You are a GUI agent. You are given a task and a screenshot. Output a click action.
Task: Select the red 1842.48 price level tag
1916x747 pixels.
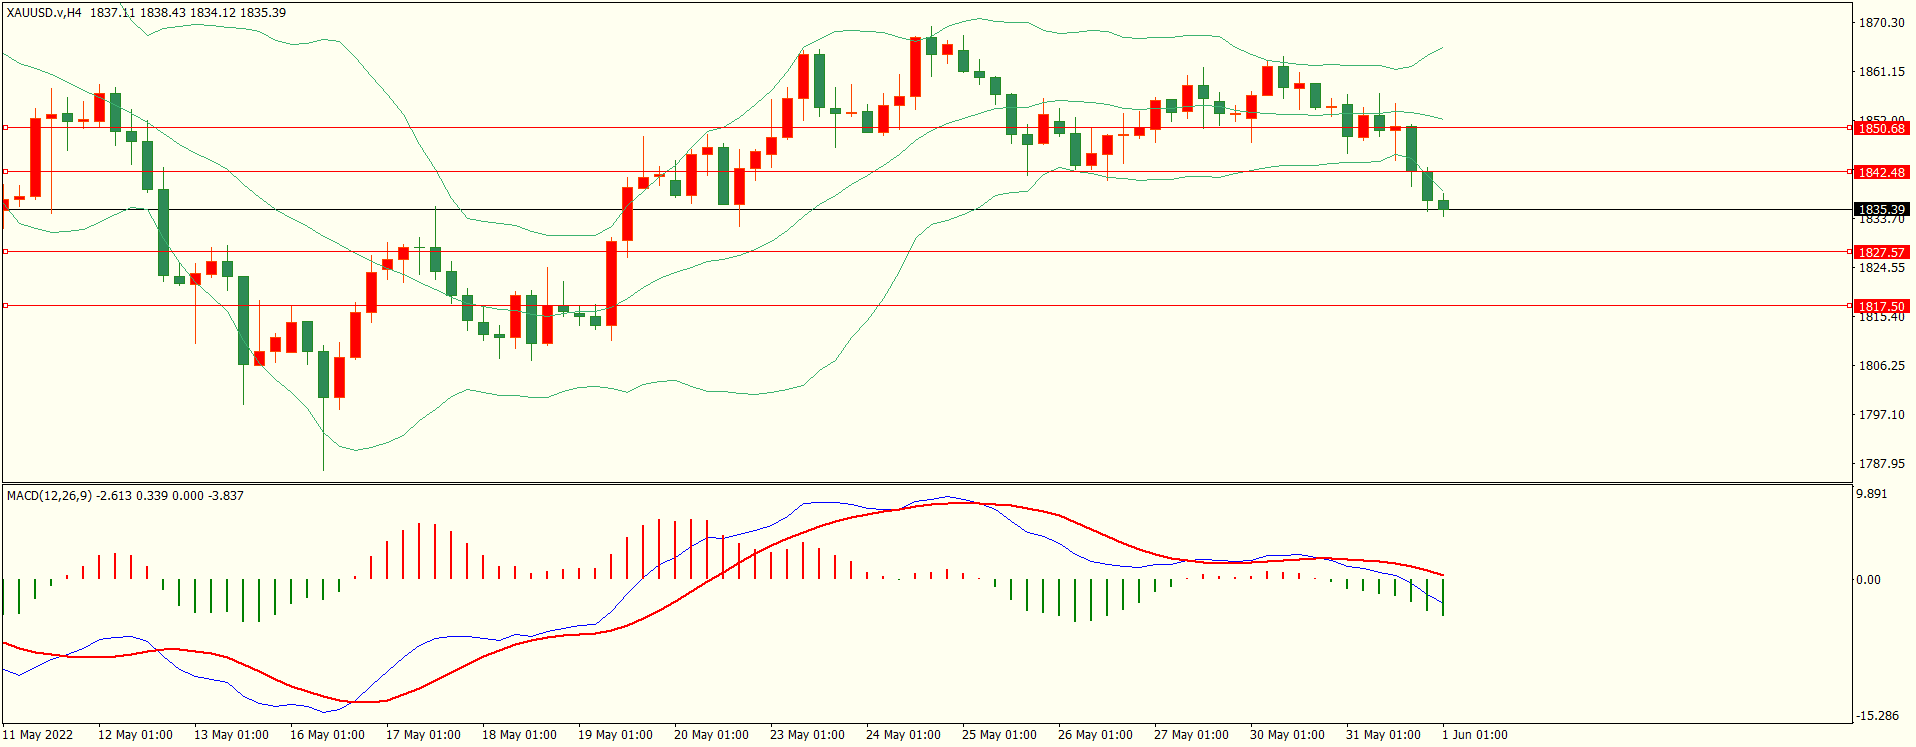(1881, 172)
